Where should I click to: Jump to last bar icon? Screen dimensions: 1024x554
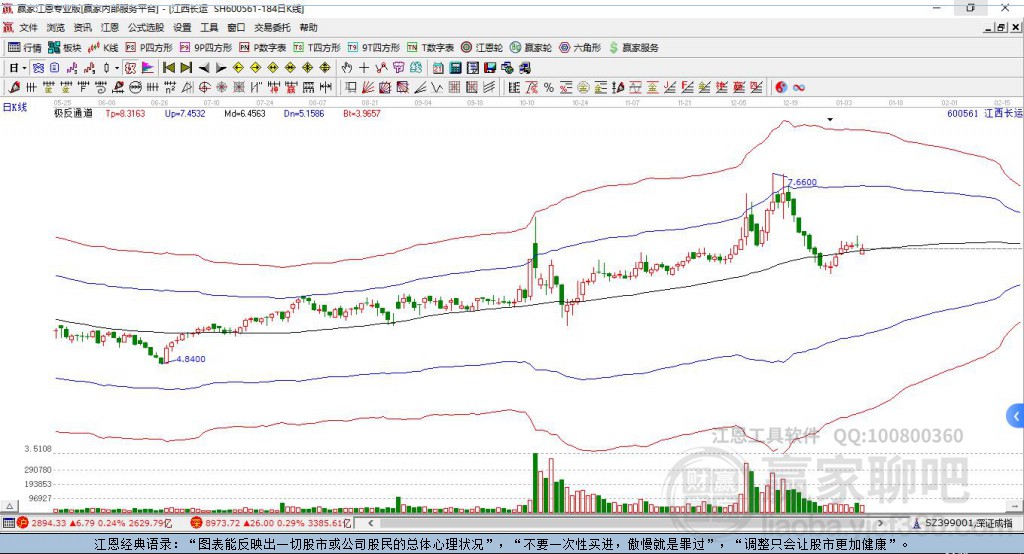point(186,68)
